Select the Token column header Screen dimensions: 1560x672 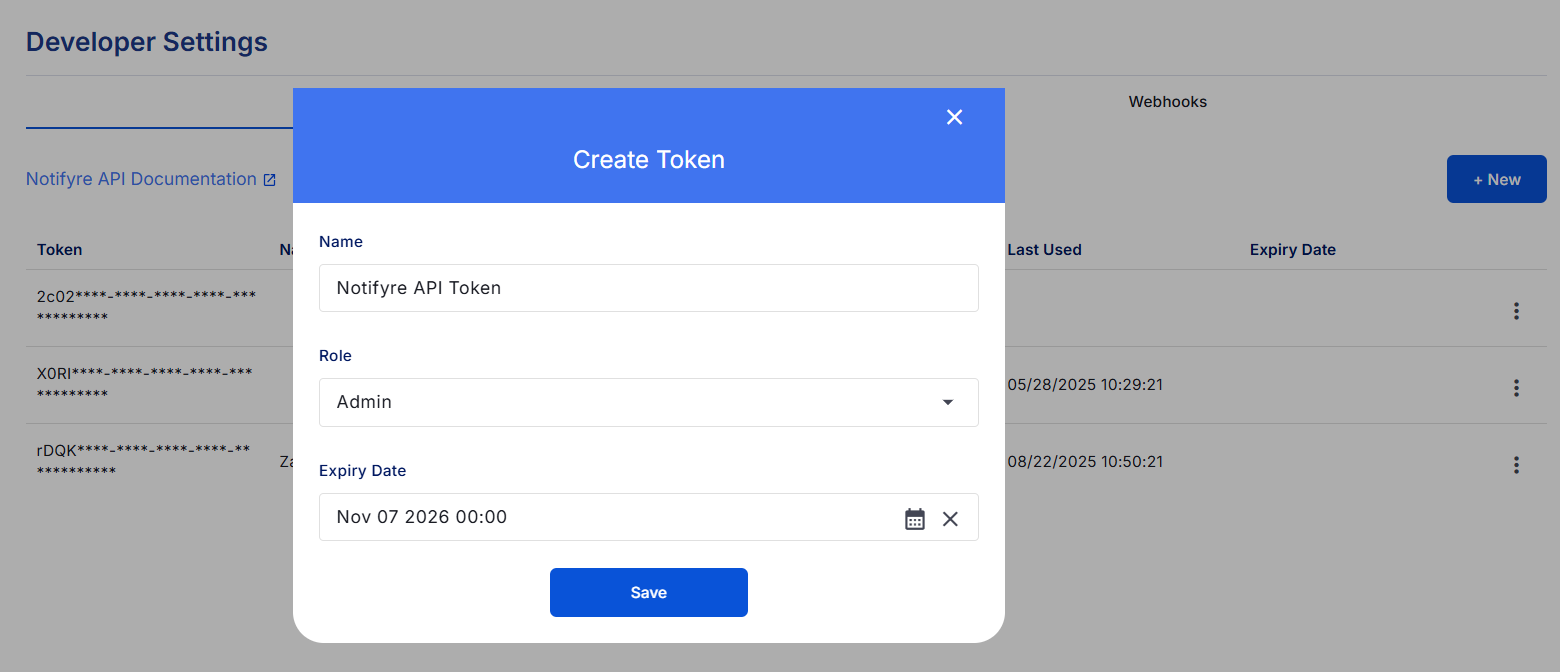[x=60, y=250]
